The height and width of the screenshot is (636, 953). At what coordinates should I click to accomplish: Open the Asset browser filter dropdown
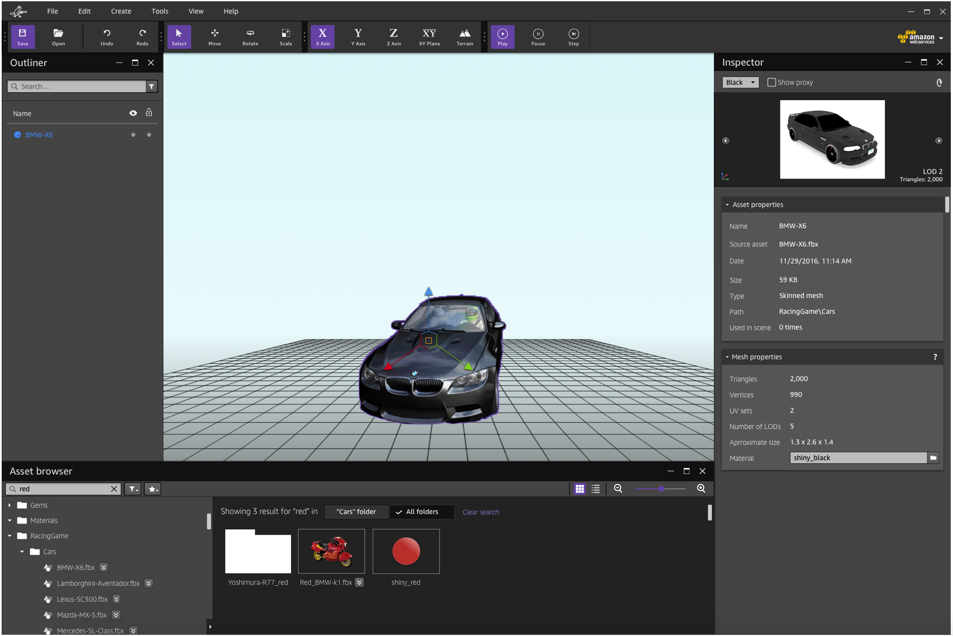tap(132, 489)
